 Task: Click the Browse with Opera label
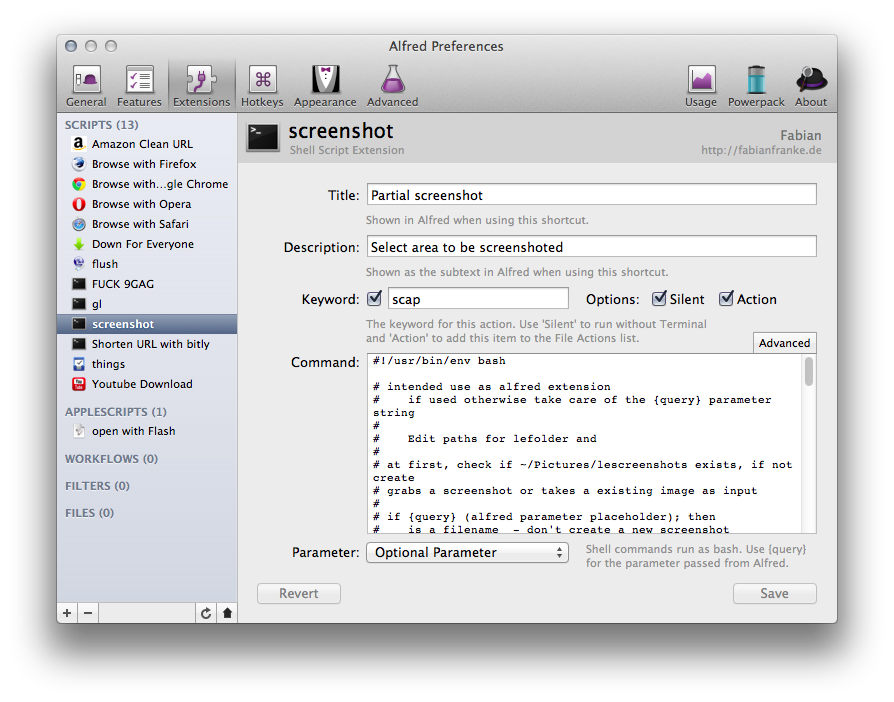pyautogui.click(x=141, y=204)
